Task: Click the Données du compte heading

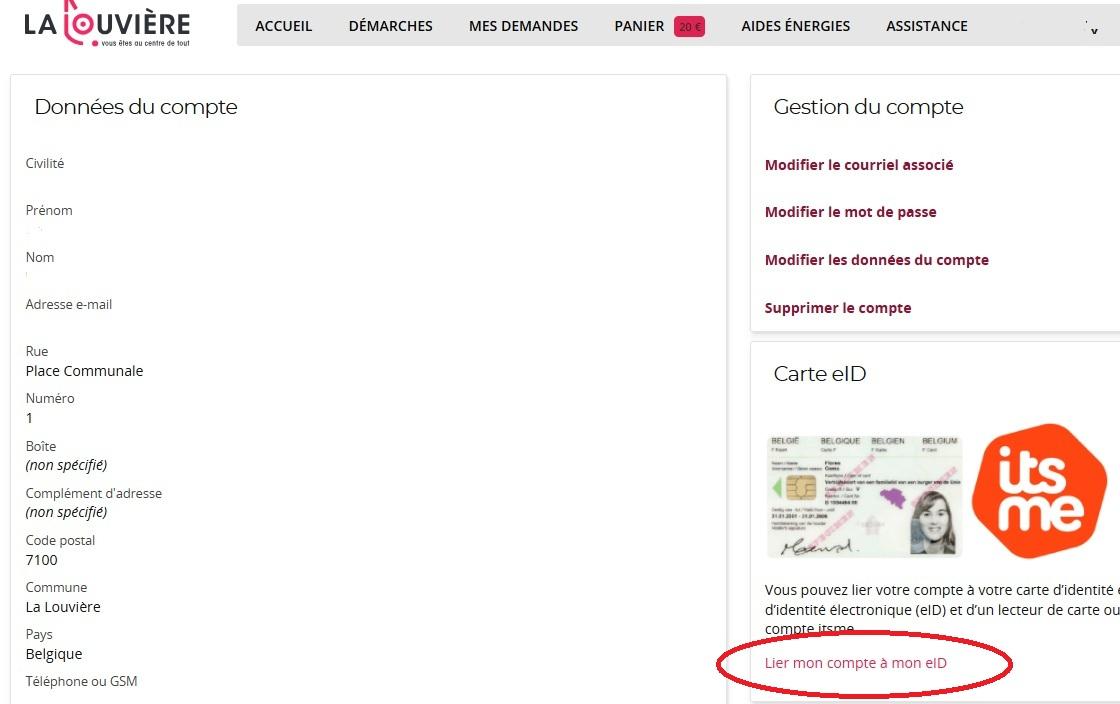Action: [x=136, y=107]
